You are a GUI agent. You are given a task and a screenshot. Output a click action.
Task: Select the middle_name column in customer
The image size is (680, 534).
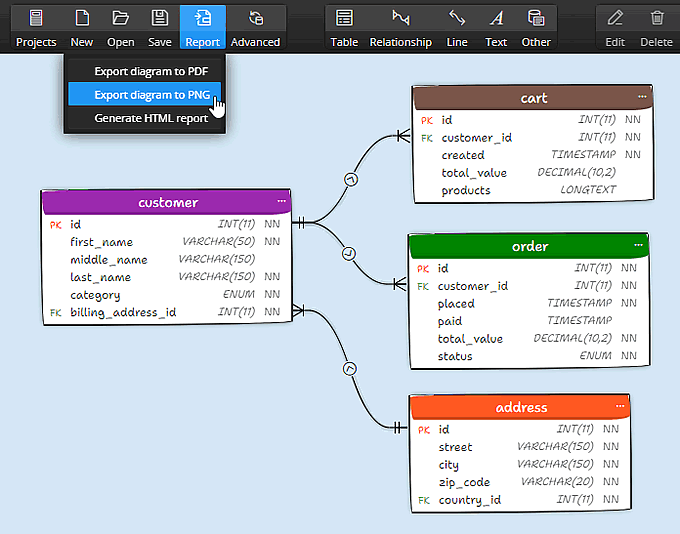(167, 259)
